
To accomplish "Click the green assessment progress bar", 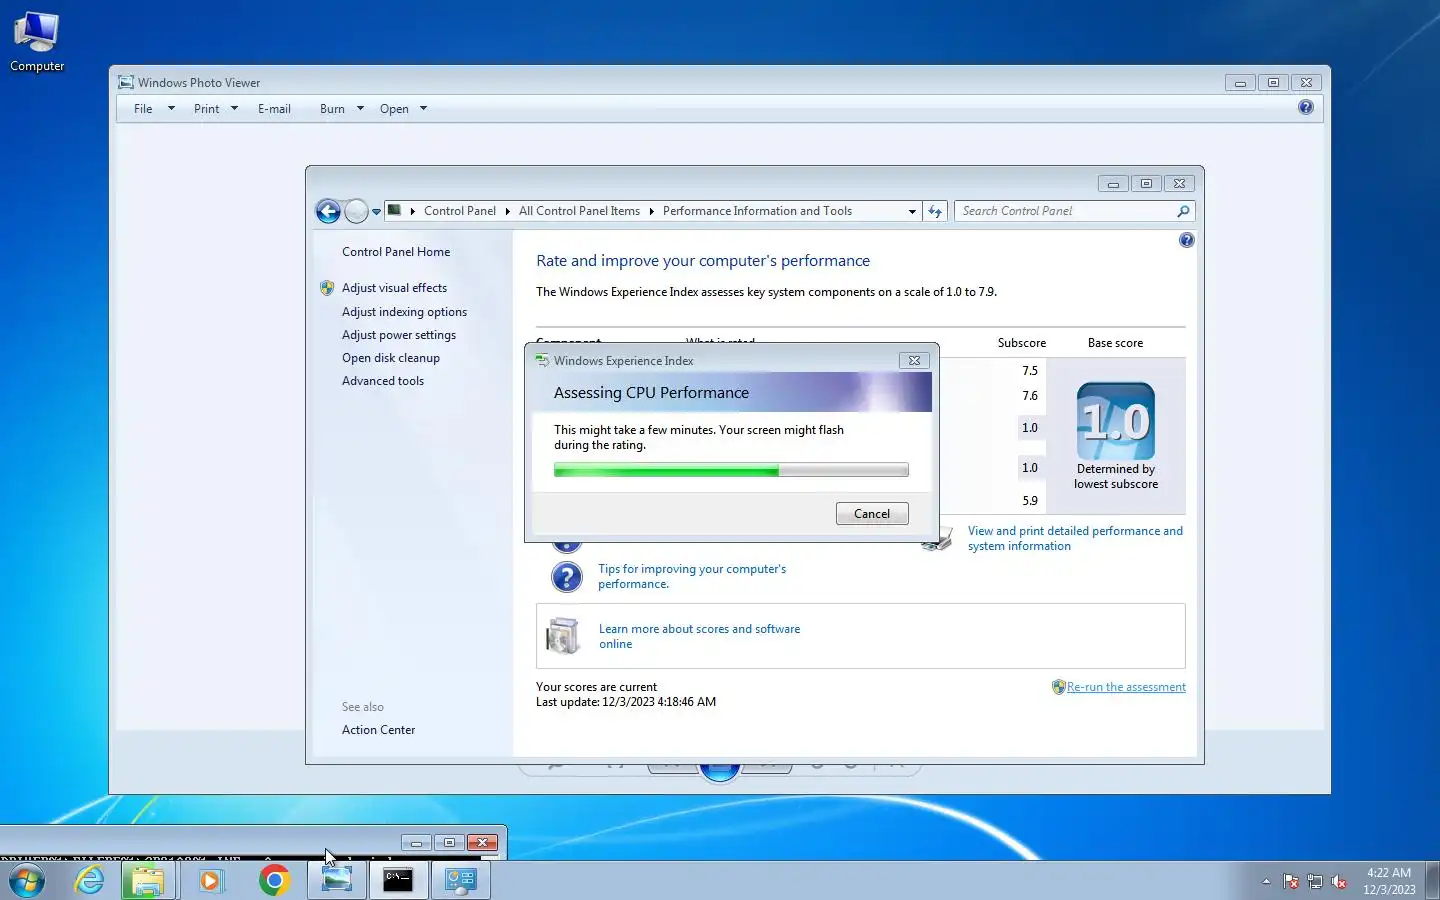I will click(x=731, y=470).
